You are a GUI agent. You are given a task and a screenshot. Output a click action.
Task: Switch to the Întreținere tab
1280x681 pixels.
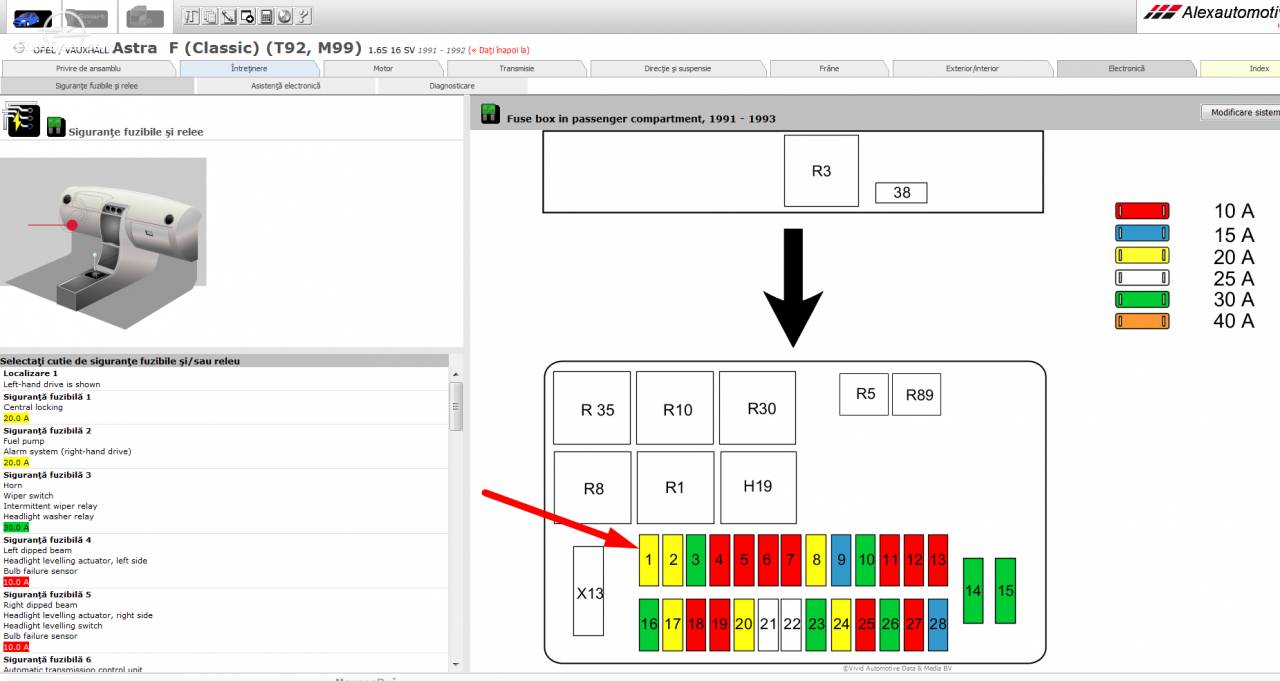250,69
